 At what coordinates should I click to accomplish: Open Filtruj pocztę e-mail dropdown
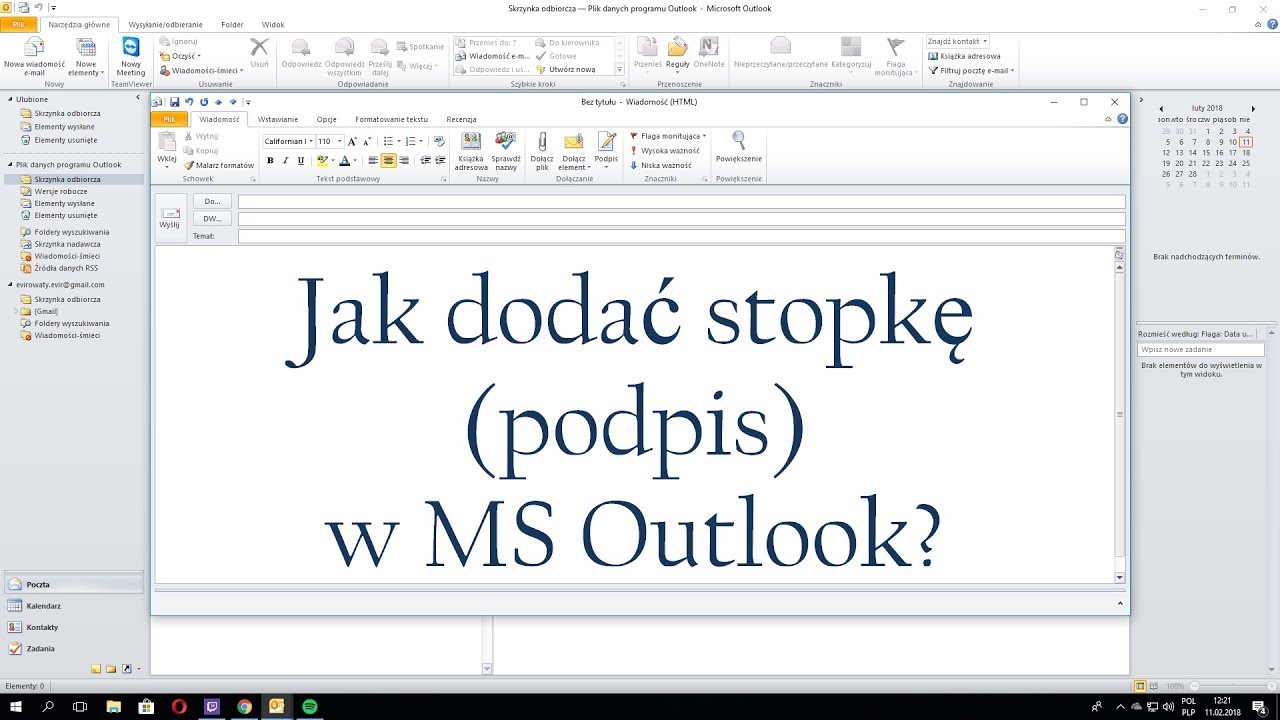(x=971, y=70)
